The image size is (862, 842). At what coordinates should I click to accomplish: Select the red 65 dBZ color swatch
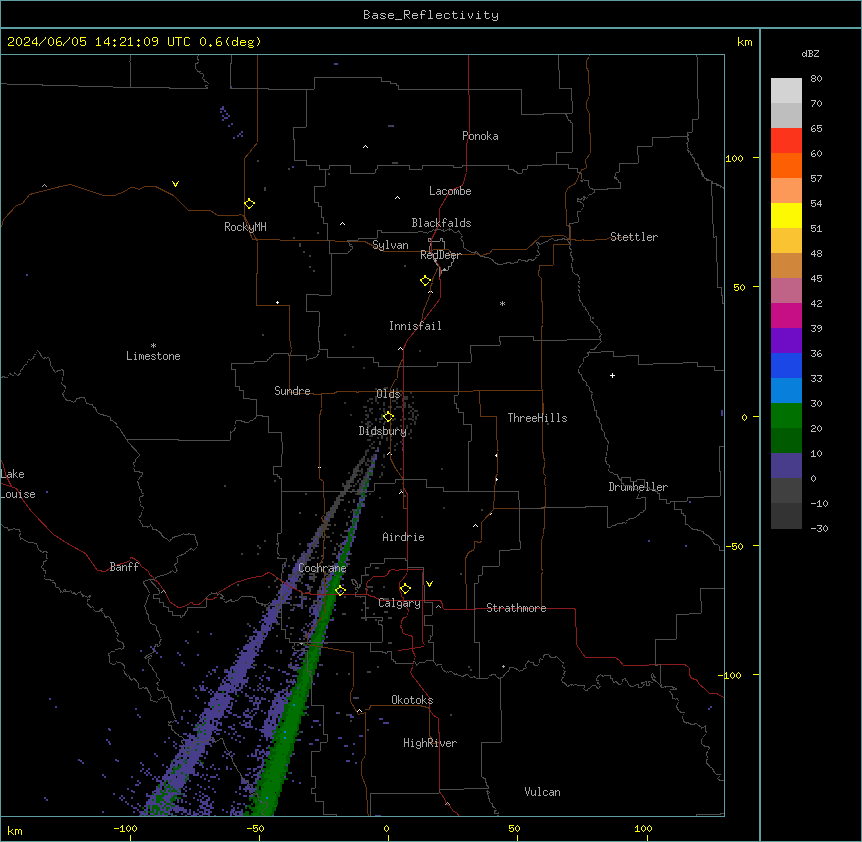click(786, 141)
